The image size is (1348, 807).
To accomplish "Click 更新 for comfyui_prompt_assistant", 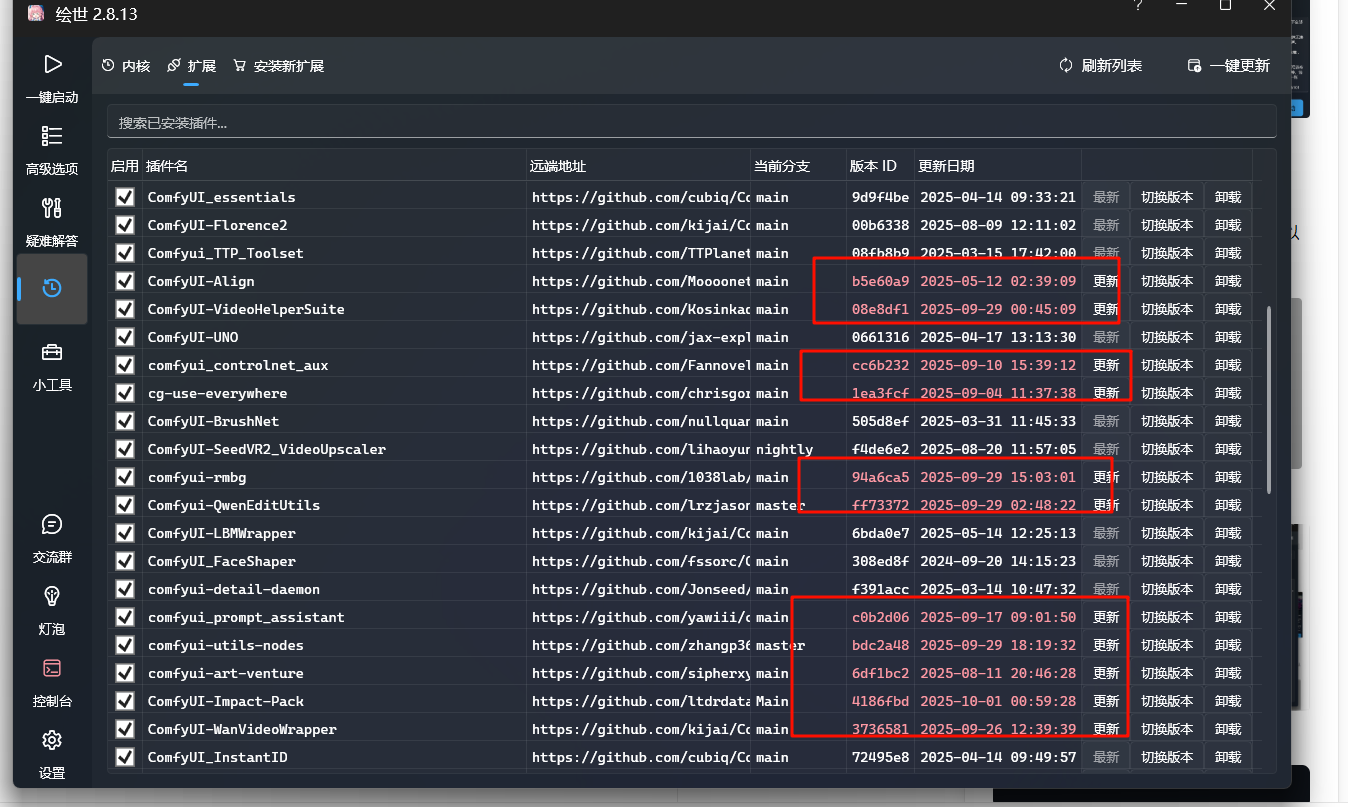I will point(1106,617).
